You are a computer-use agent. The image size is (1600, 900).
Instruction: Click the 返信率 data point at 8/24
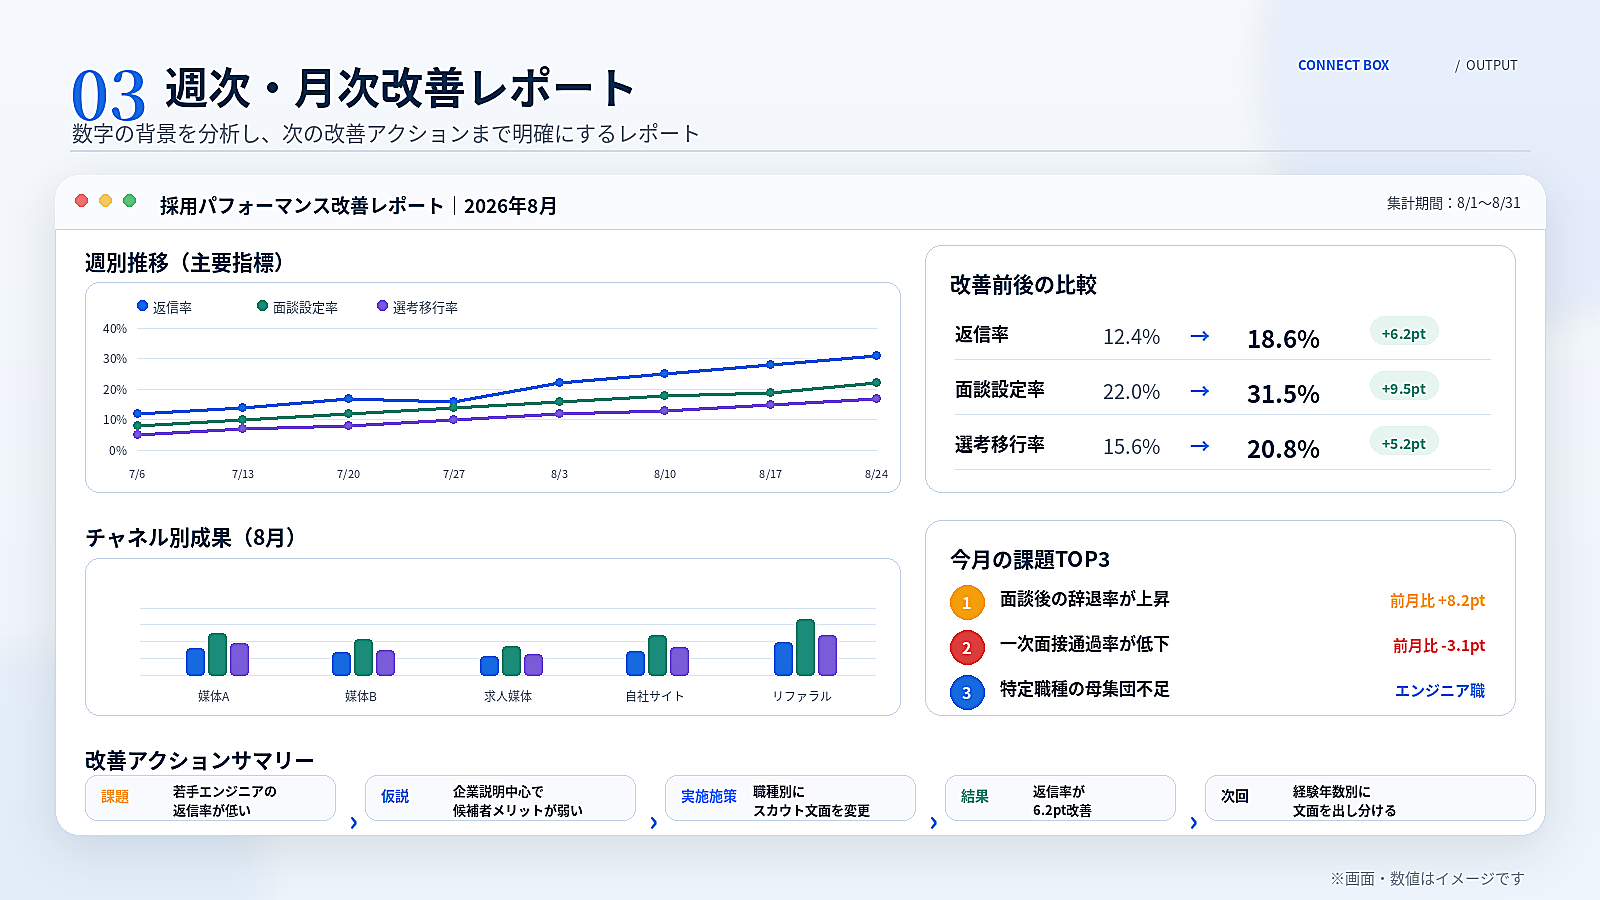pyautogui.click(x=876, y=355)
